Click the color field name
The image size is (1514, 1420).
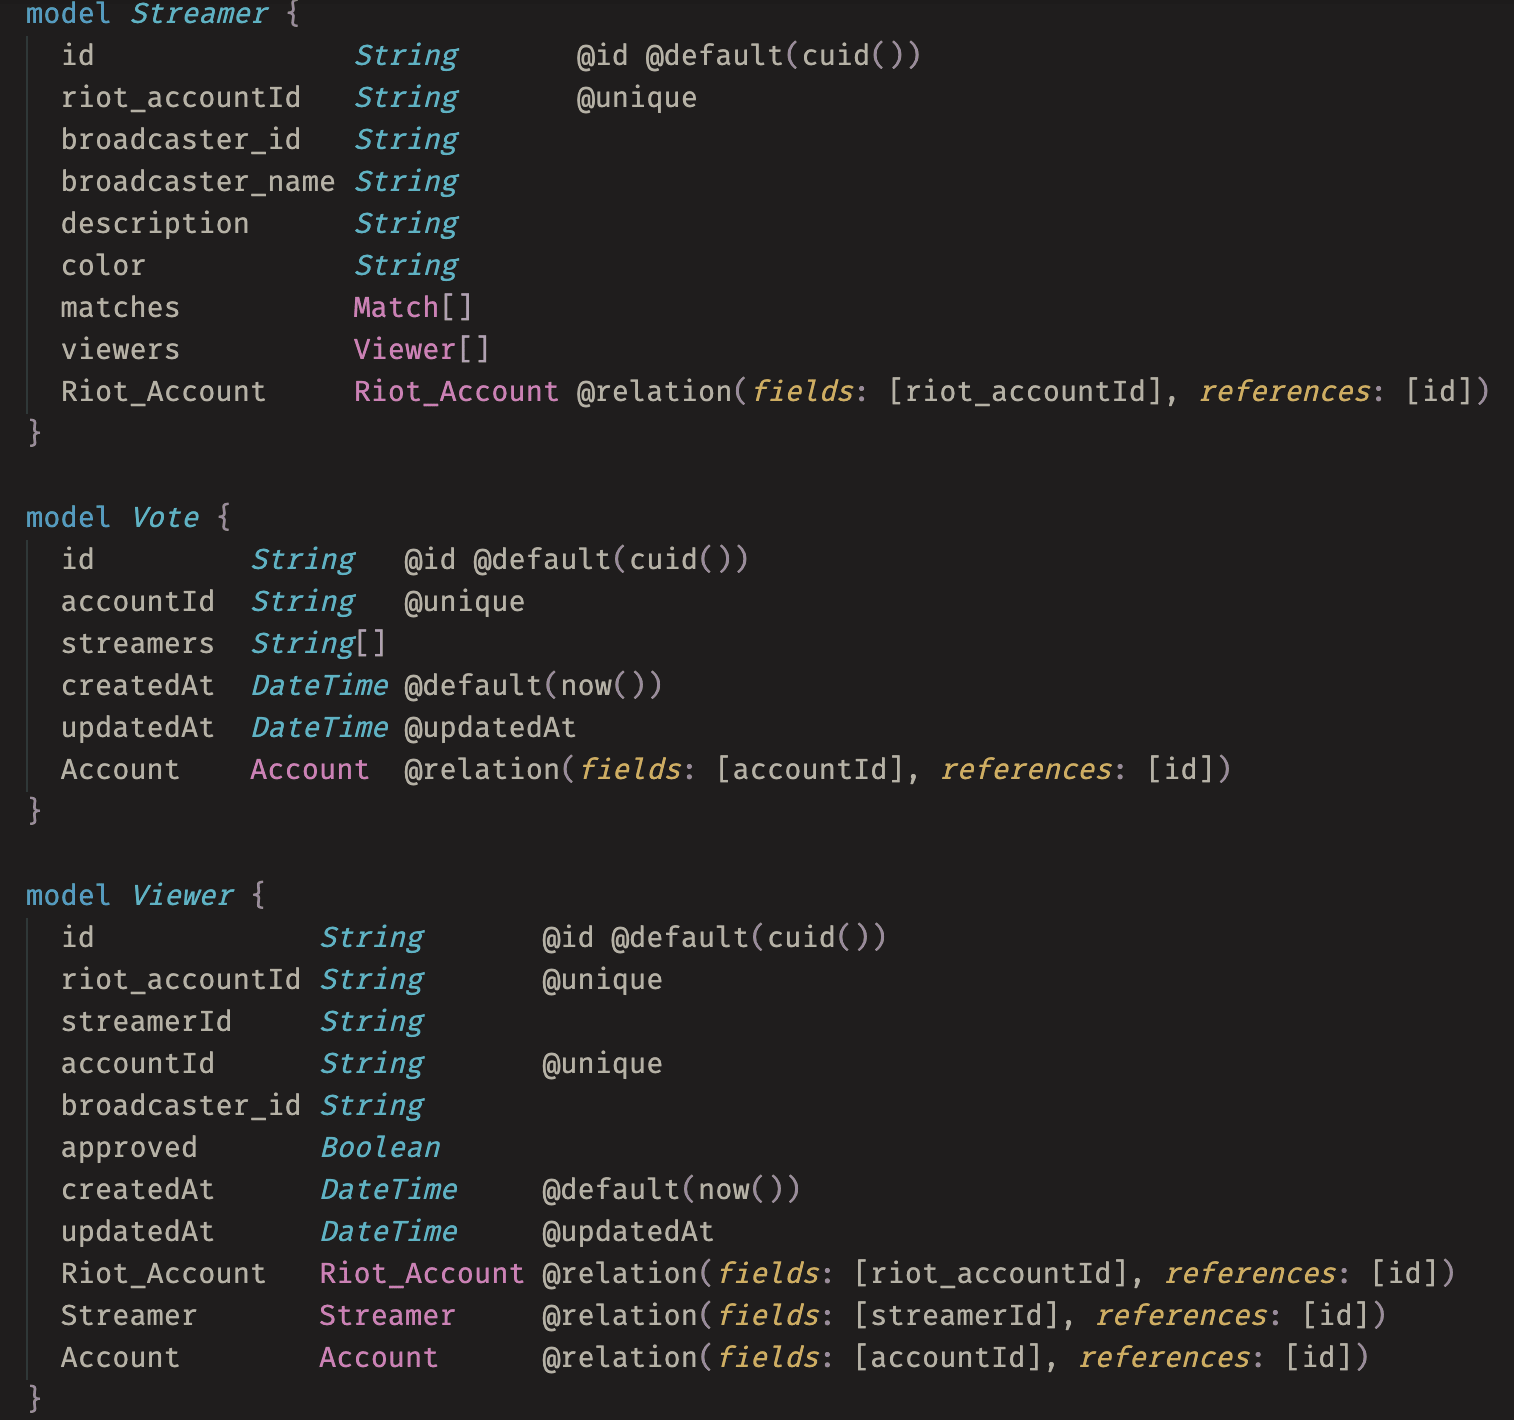click(103, 266)
